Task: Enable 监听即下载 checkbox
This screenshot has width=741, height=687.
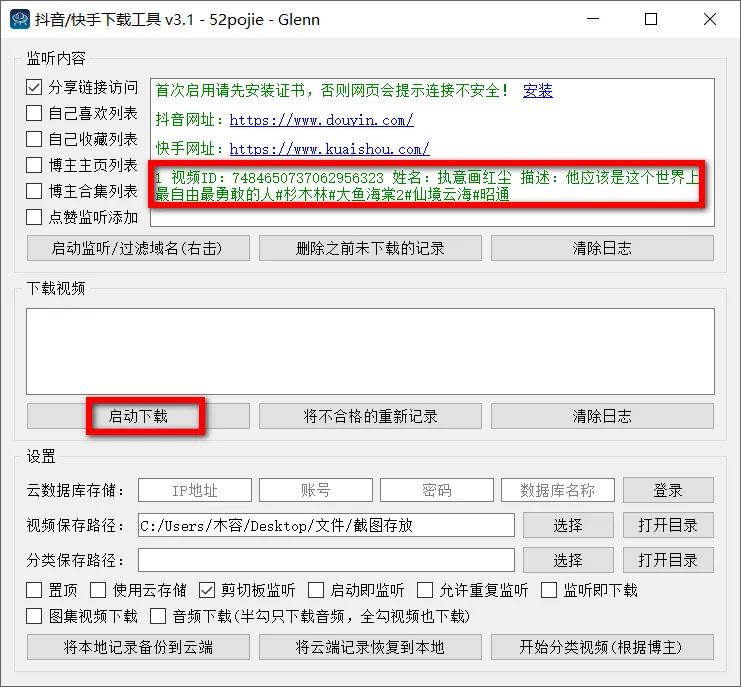Action: pyautogui.click(x=549, y=590)
